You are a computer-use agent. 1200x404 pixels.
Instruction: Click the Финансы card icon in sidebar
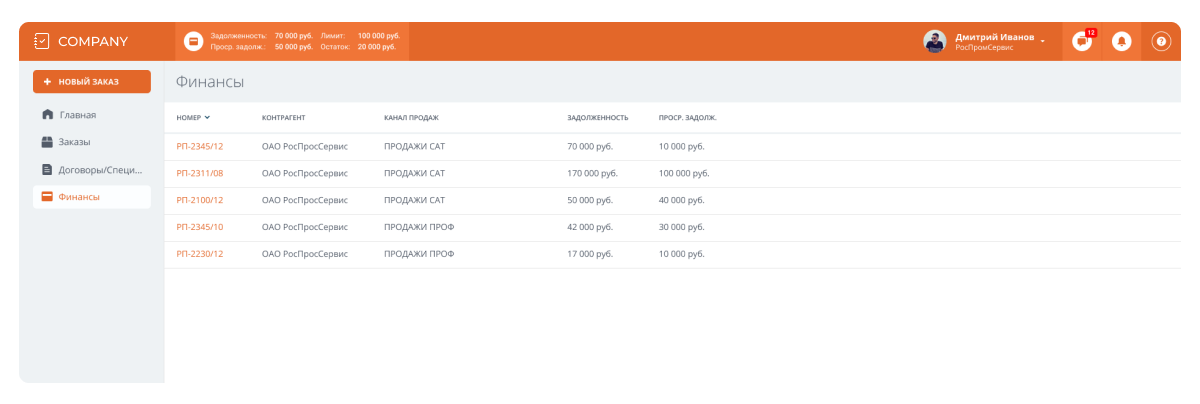click(47, 197)
